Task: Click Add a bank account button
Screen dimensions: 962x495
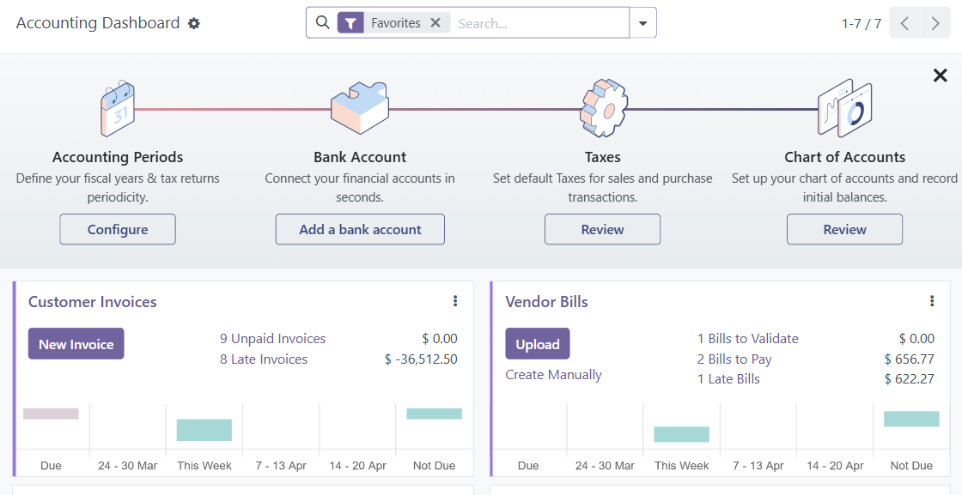Action: pos(360,229)
